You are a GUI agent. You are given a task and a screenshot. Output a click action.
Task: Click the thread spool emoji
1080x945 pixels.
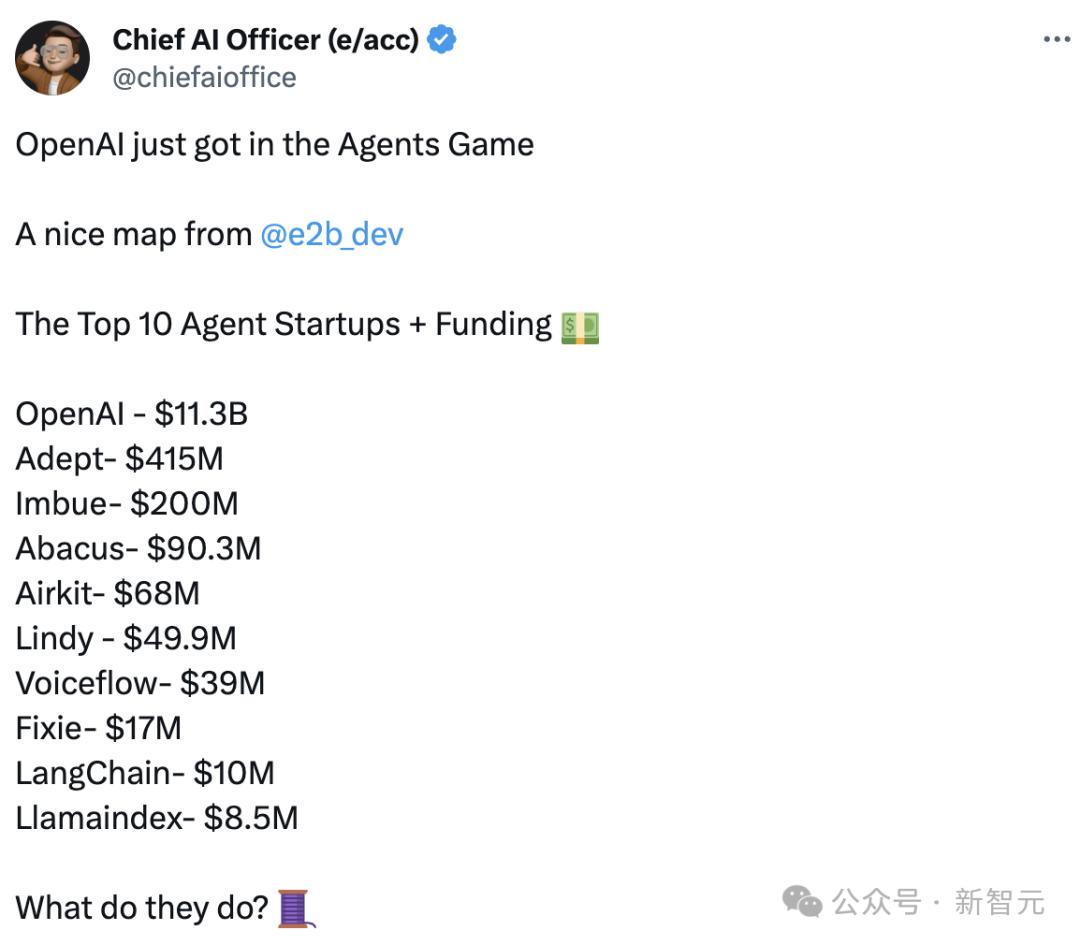(296, 908)
